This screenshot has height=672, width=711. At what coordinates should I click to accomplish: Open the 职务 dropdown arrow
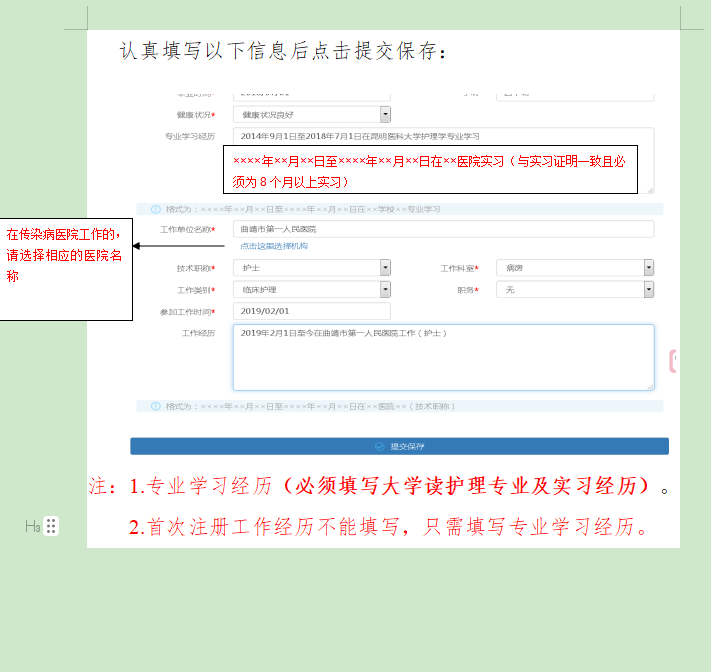[x=648, y=289]
